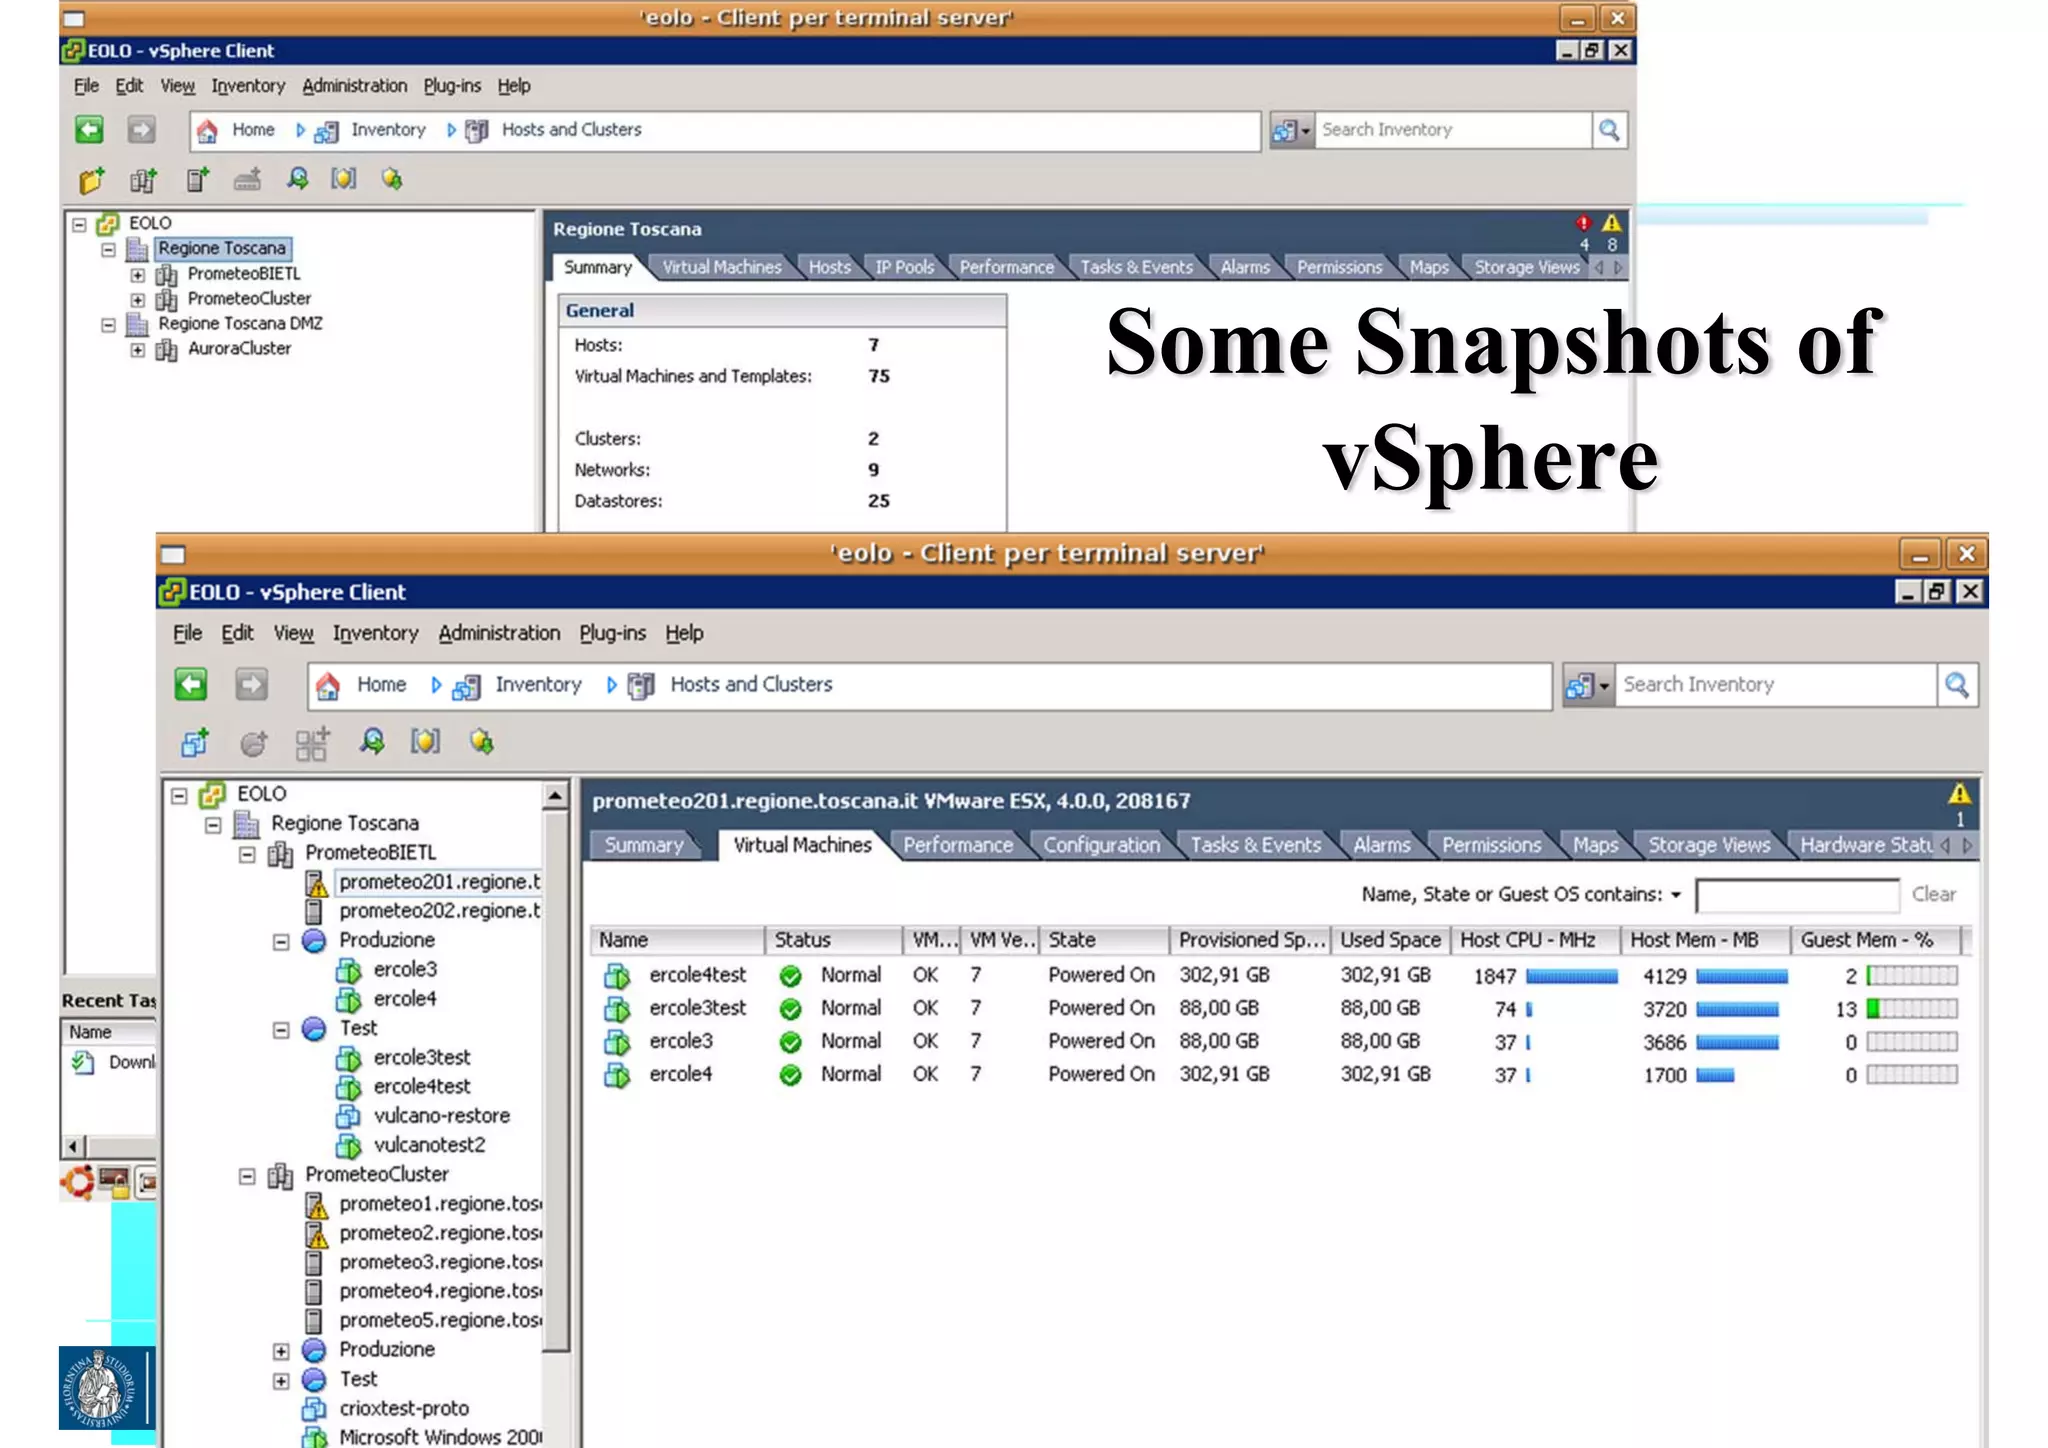Click the tab scroll right arrow in front window
Image resolution: width=2048 pixels, height=1448 pixels.
[1967, 846]
